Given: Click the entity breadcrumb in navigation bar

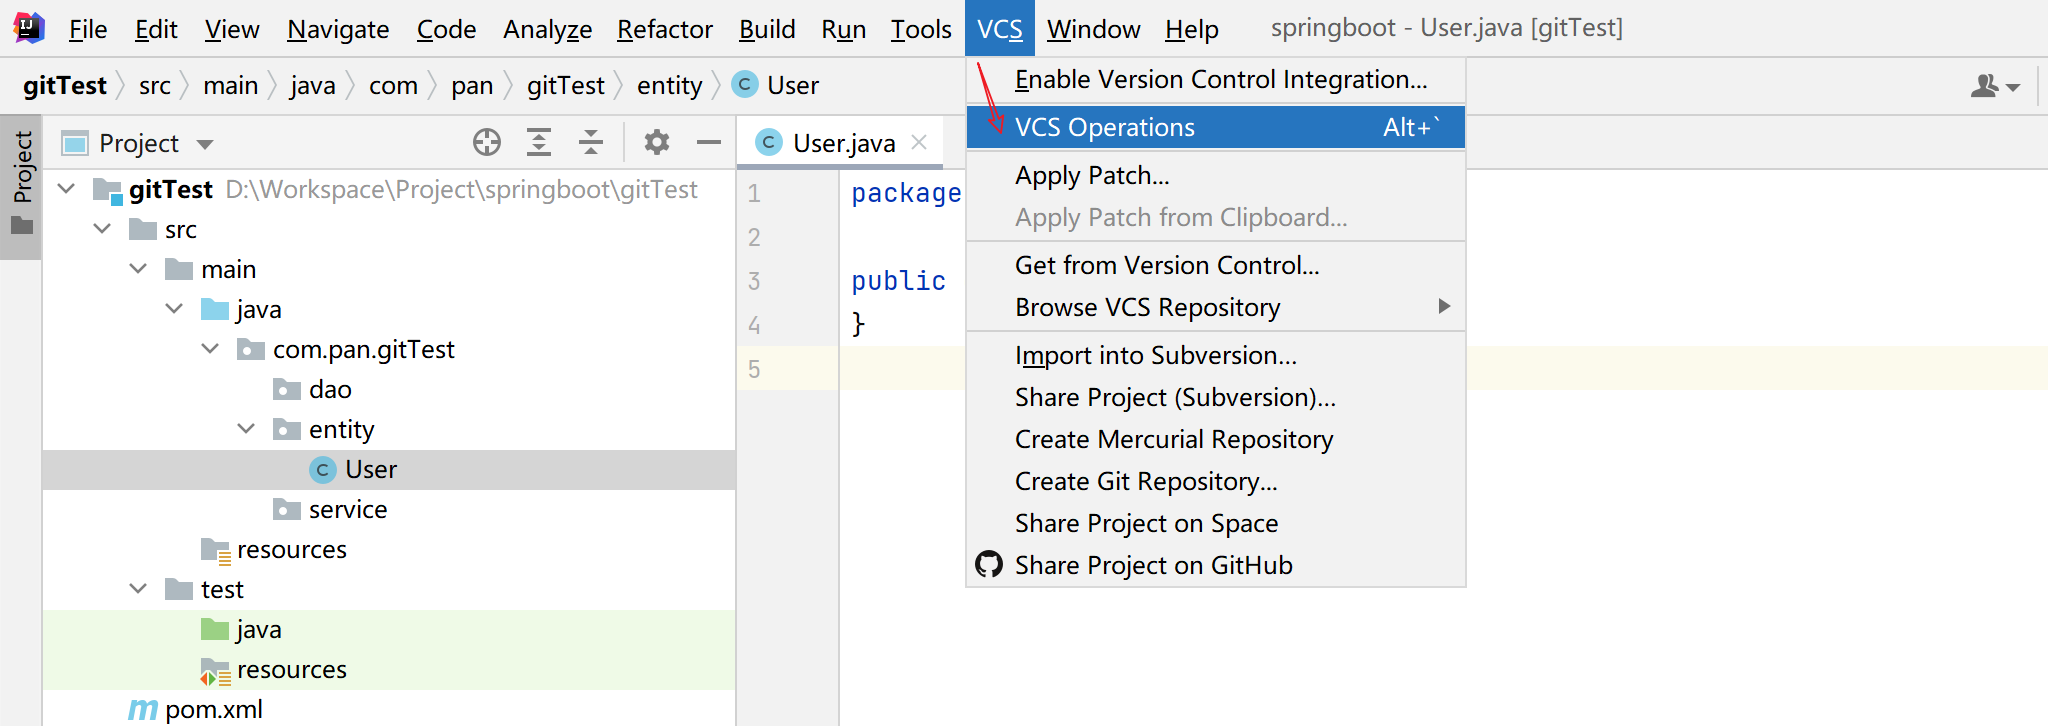Looking at the screenshot, I should click(669, 86).
